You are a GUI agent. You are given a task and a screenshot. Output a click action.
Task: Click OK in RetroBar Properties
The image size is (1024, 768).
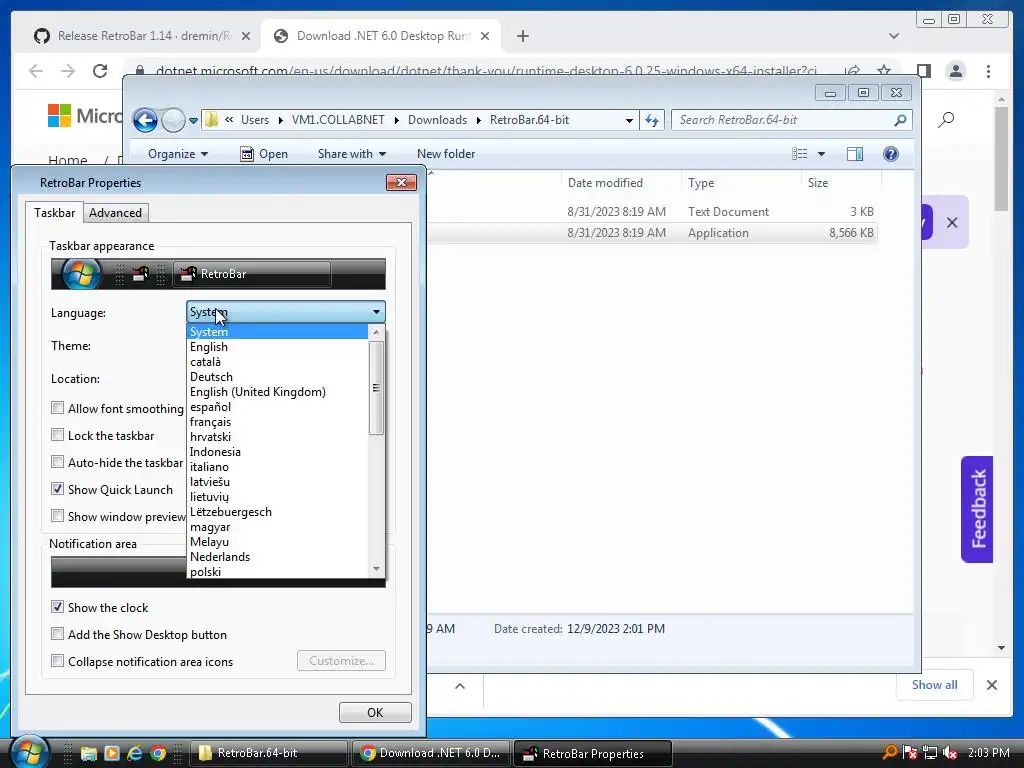pos(375,712)
